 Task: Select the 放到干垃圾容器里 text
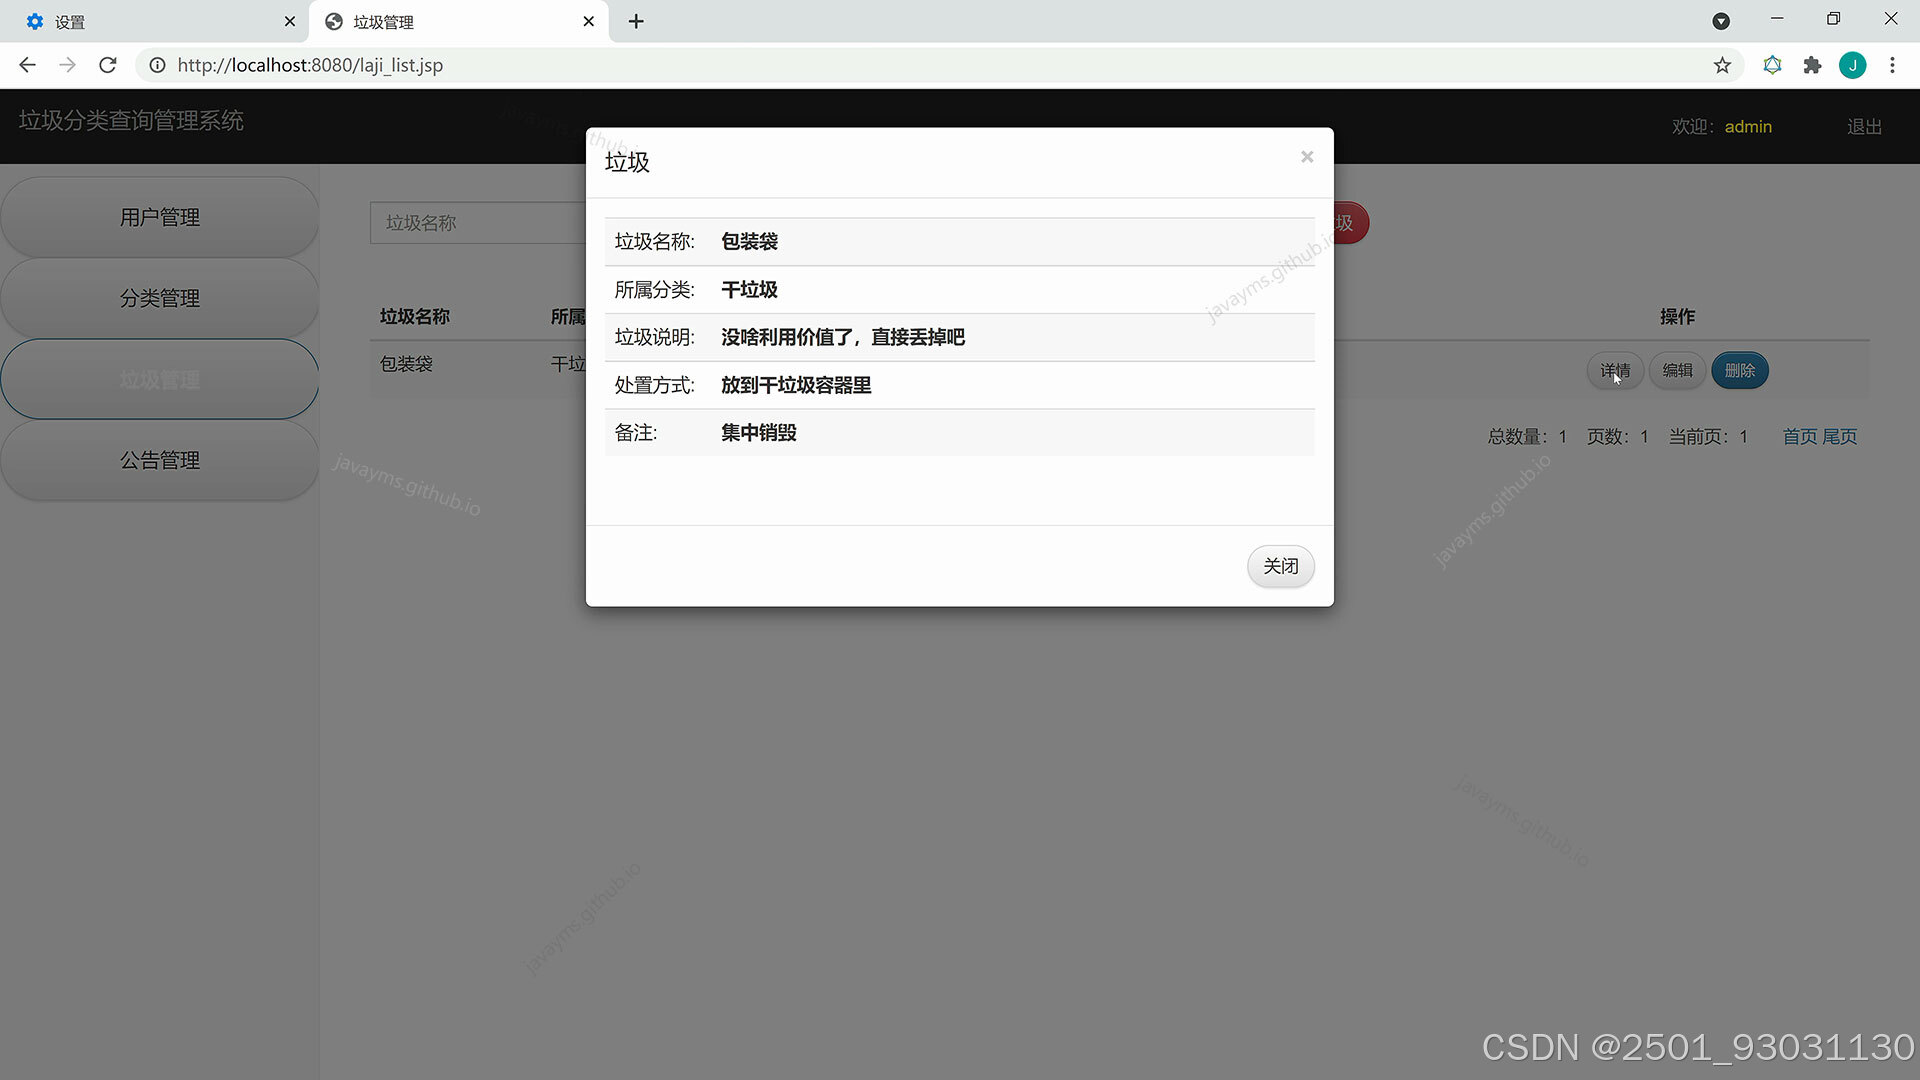point(796,385)
